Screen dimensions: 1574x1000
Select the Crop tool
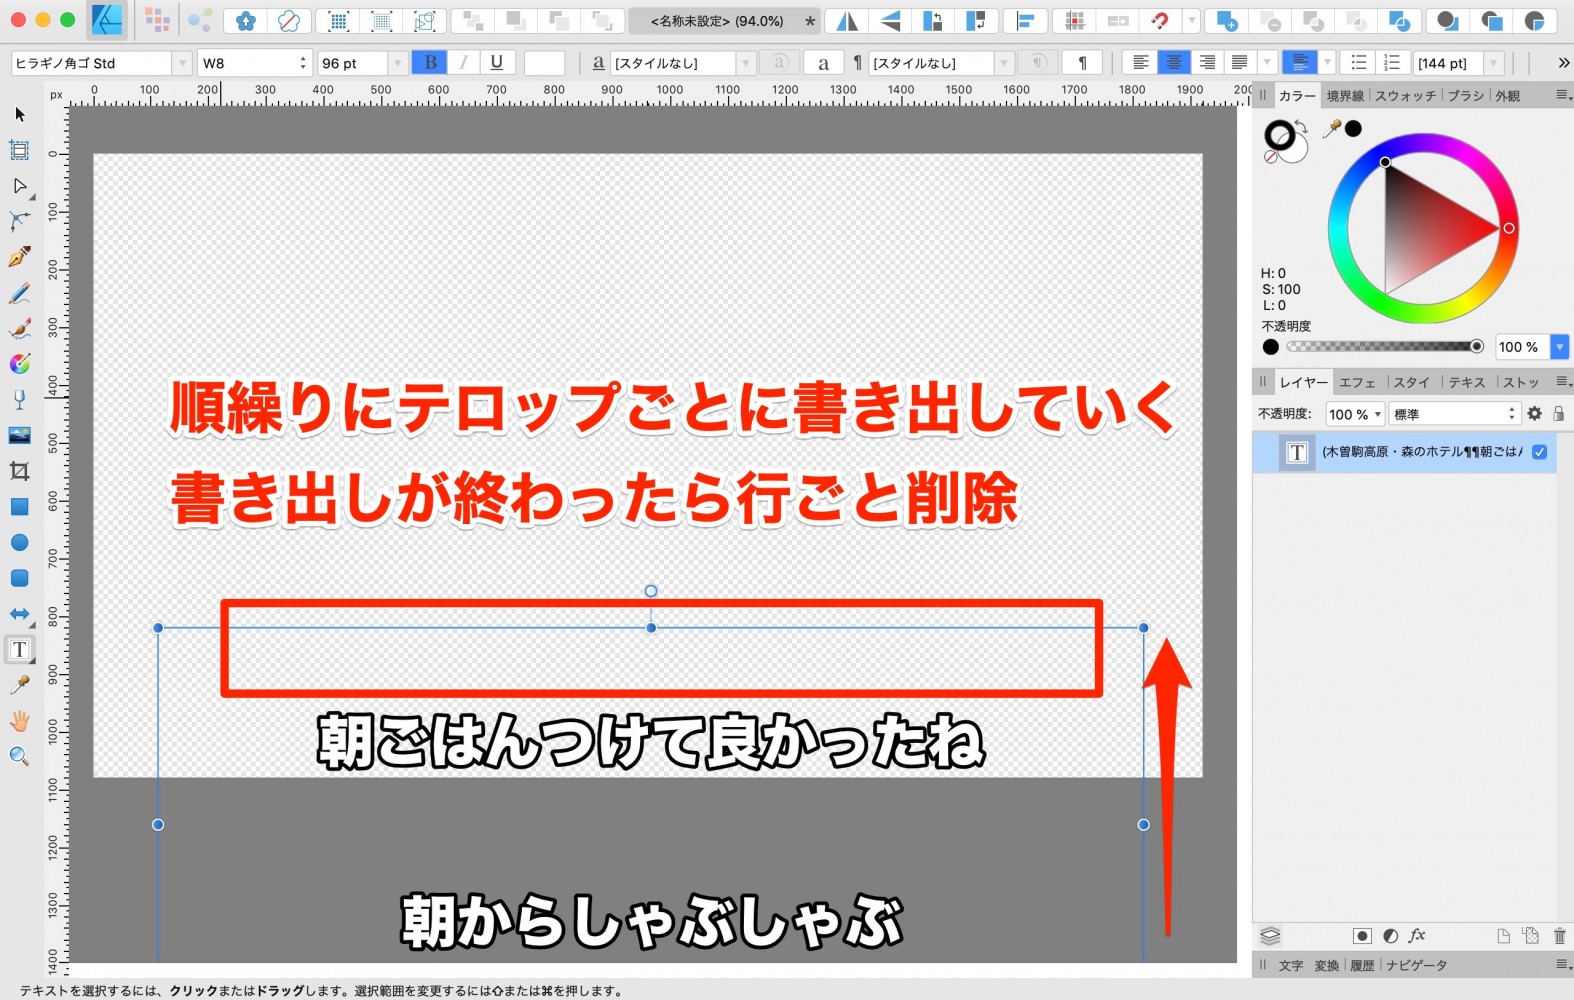(x=19, y=471)
